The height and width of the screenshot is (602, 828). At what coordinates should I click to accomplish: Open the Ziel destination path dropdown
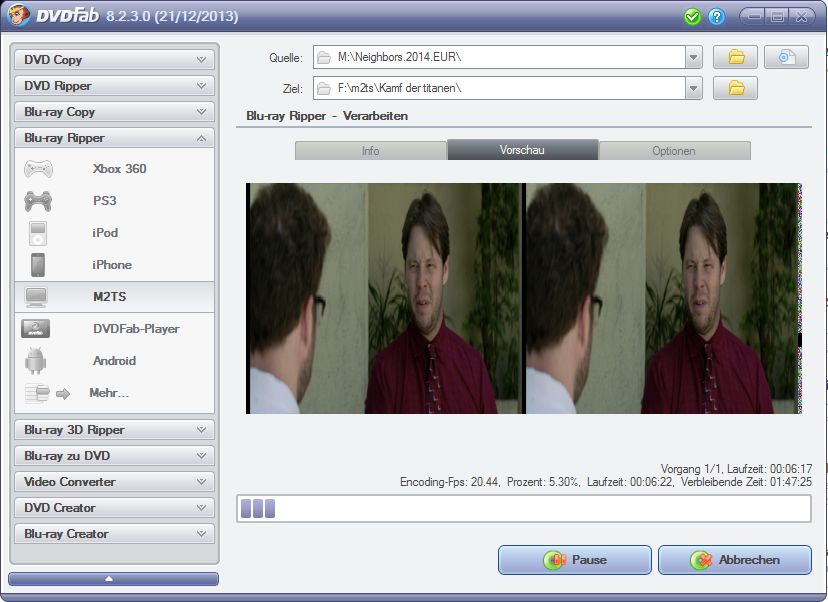pos(693,88)
